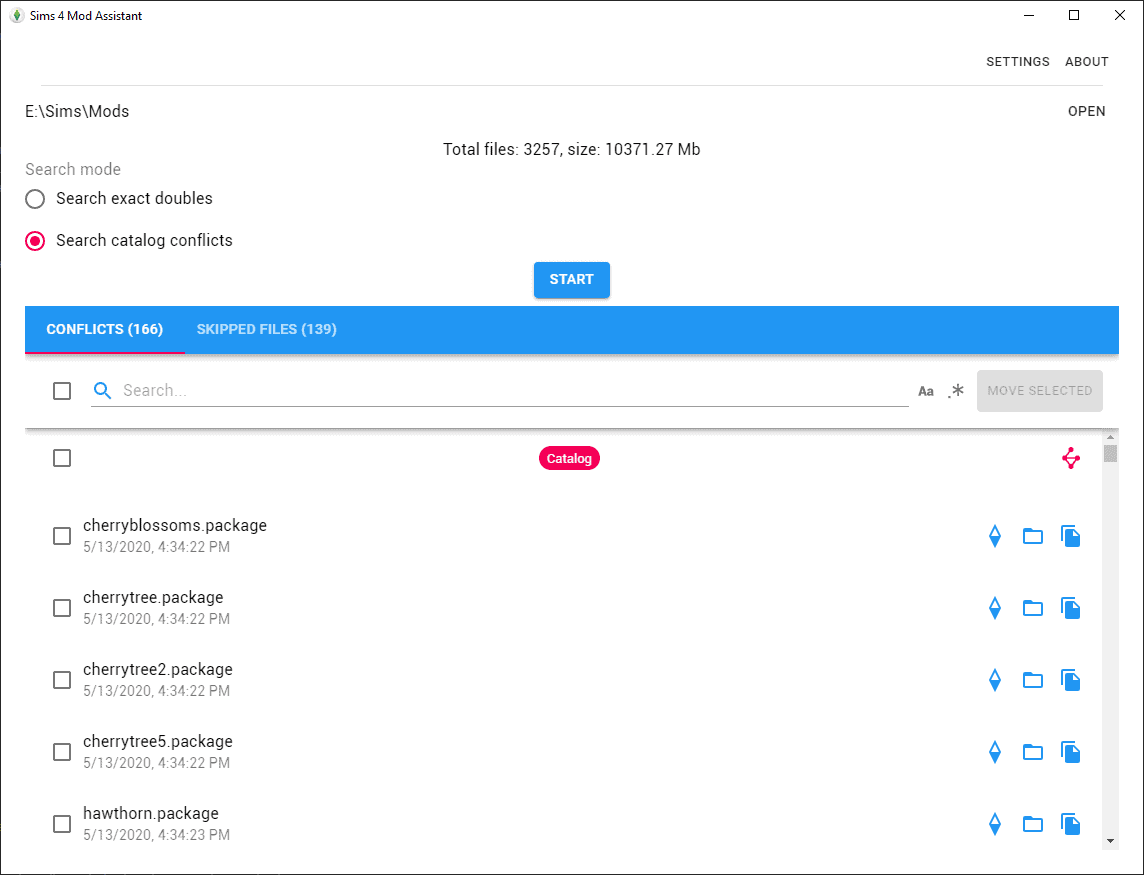The width and height of the screenshot is (1144, 875).
Task: Select the 'Search exact doubles' radio button
Action: [35, 199]
